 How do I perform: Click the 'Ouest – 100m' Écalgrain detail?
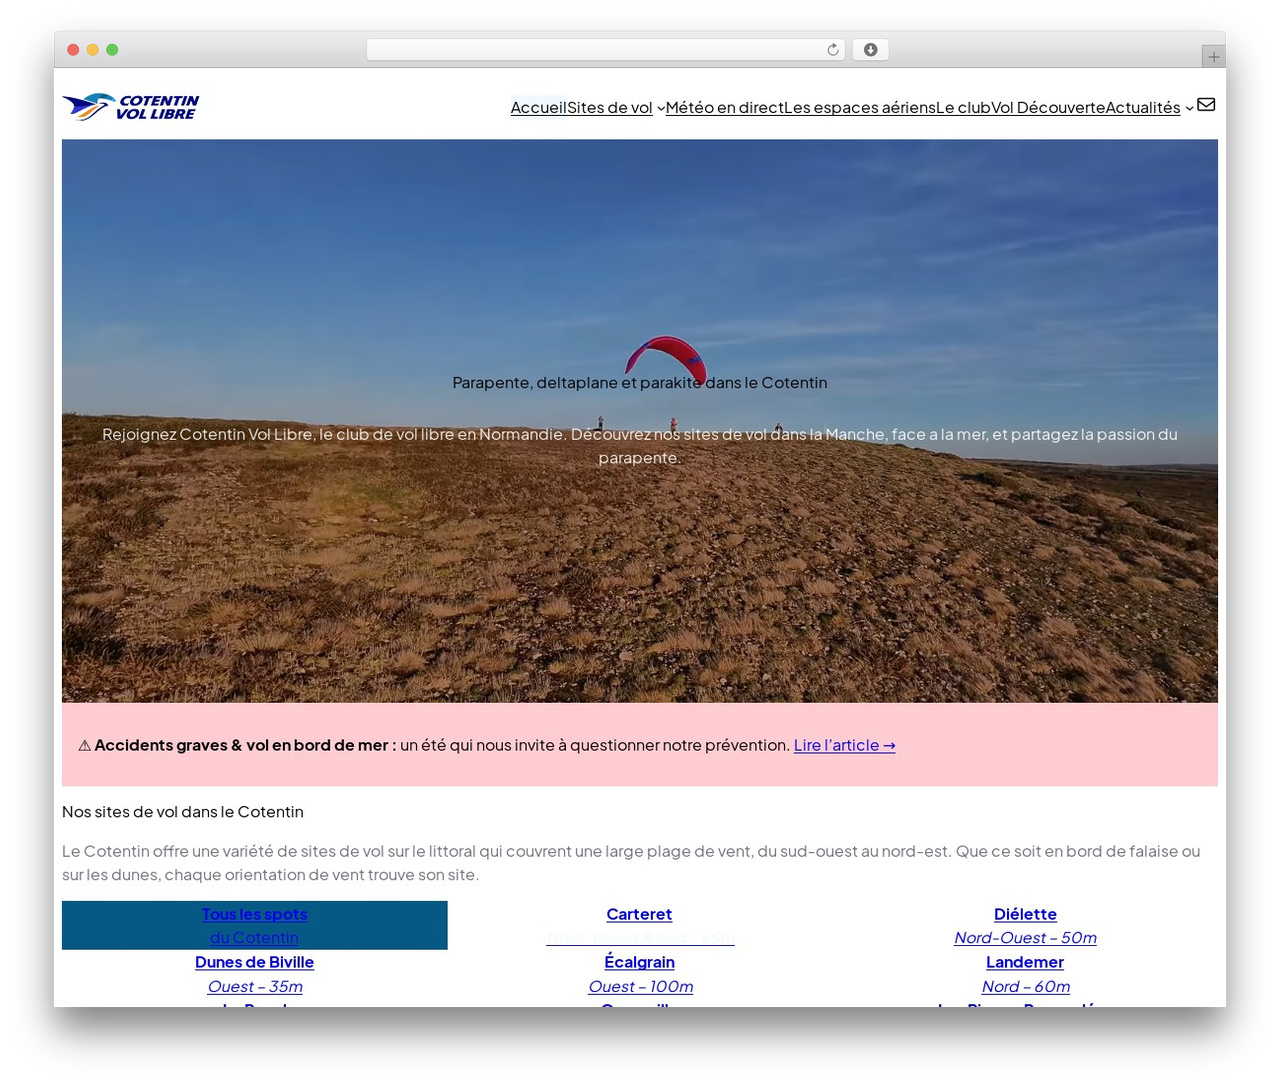click(640, 986)
